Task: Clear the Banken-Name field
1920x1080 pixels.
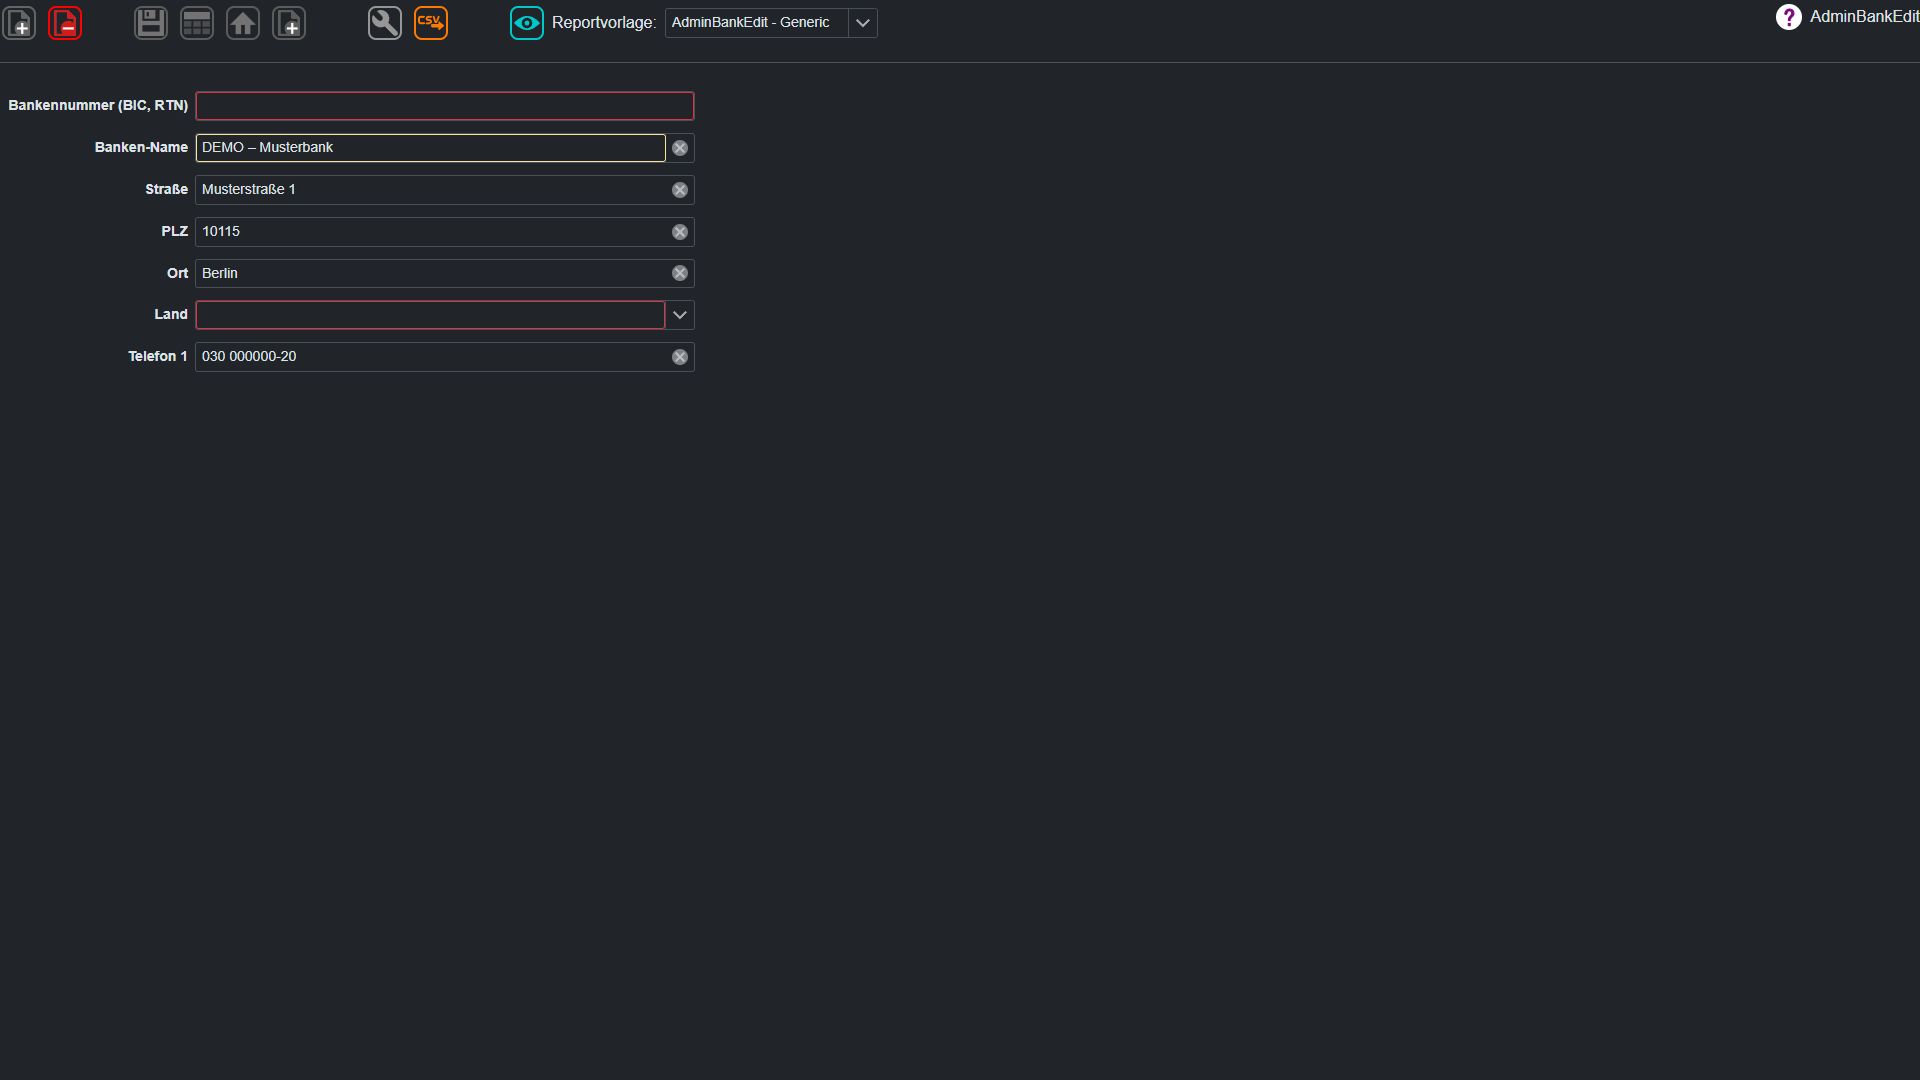Action: pos(680,148)
